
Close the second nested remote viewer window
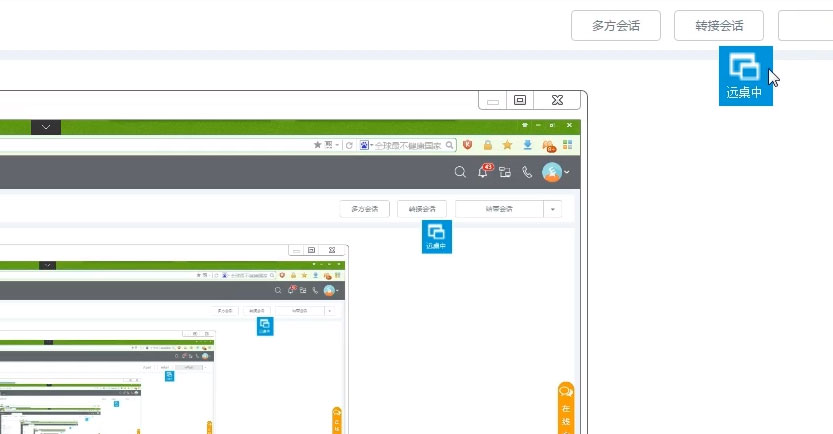(332, 250)
